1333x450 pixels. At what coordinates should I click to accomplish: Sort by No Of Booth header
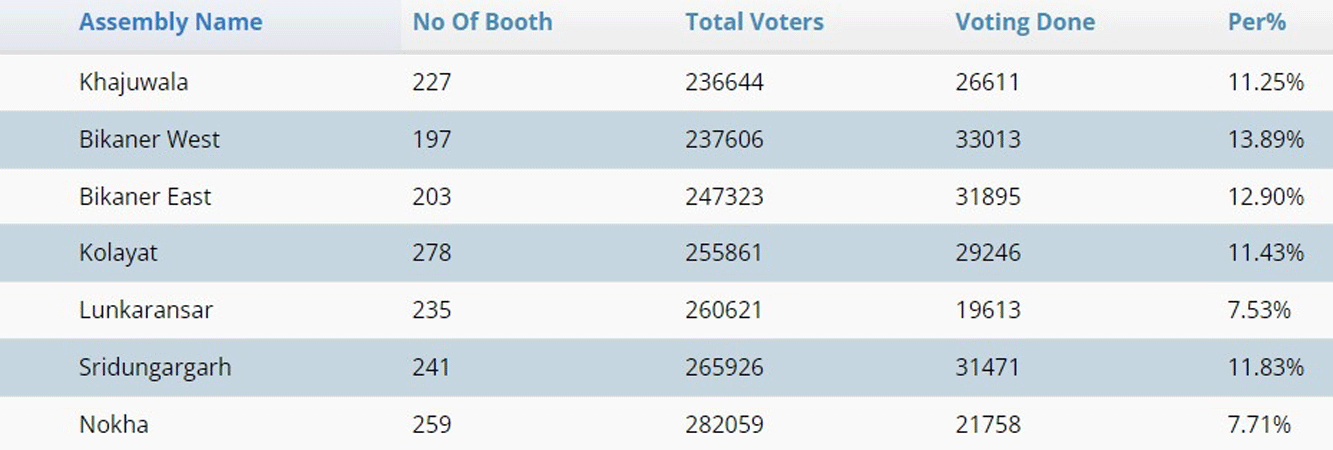(482, 22)
